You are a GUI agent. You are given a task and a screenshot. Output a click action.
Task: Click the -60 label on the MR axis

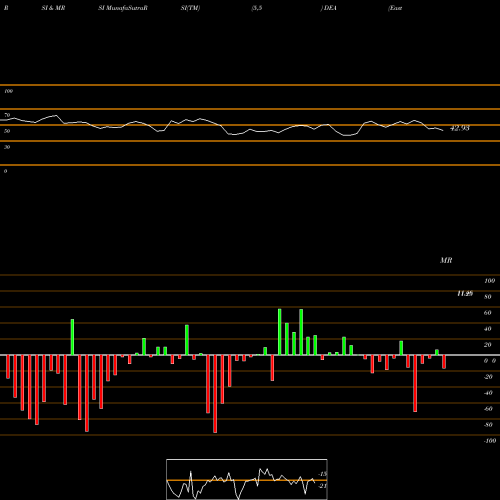488,409
